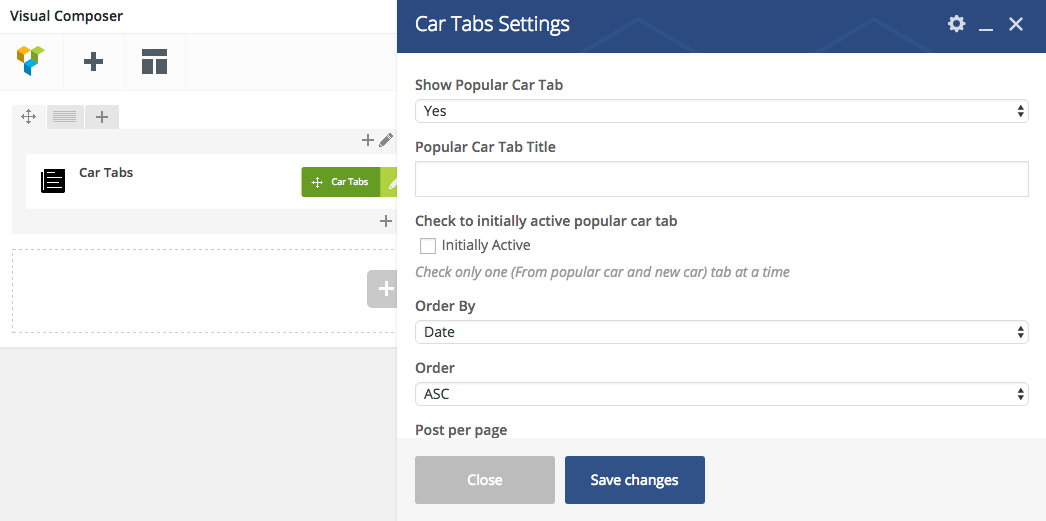The height and width of the screenshot is (521, 1046).
Task: Open the row layout columns icon
Action: [65, 117]
